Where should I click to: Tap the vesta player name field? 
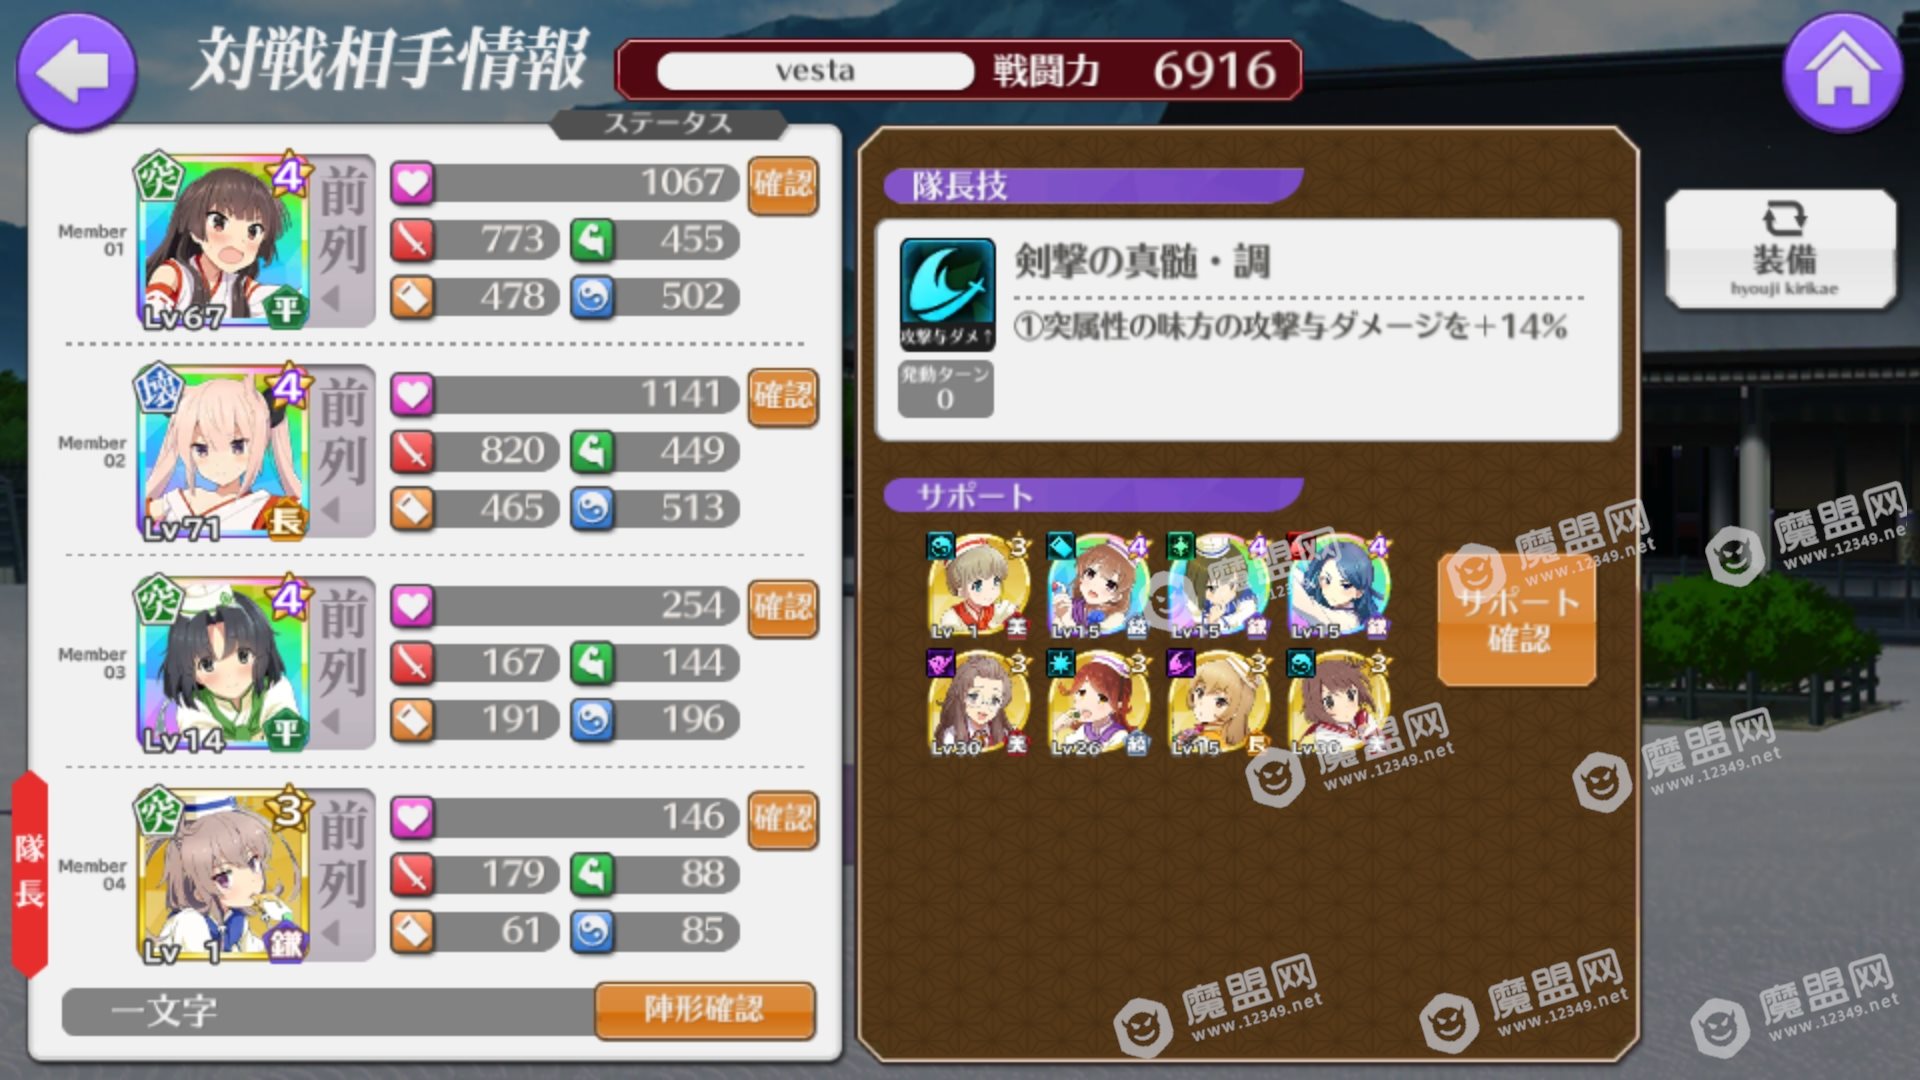(815, 70)
